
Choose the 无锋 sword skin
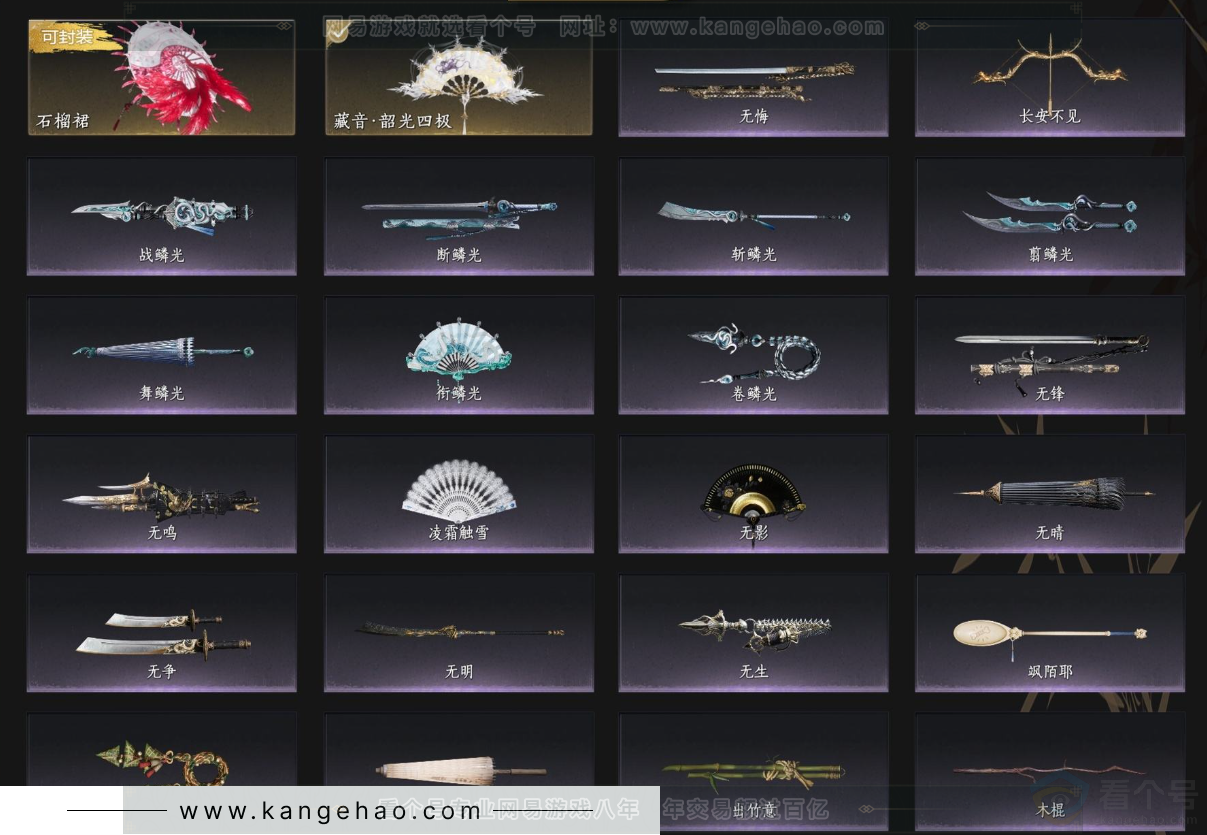1050,354
